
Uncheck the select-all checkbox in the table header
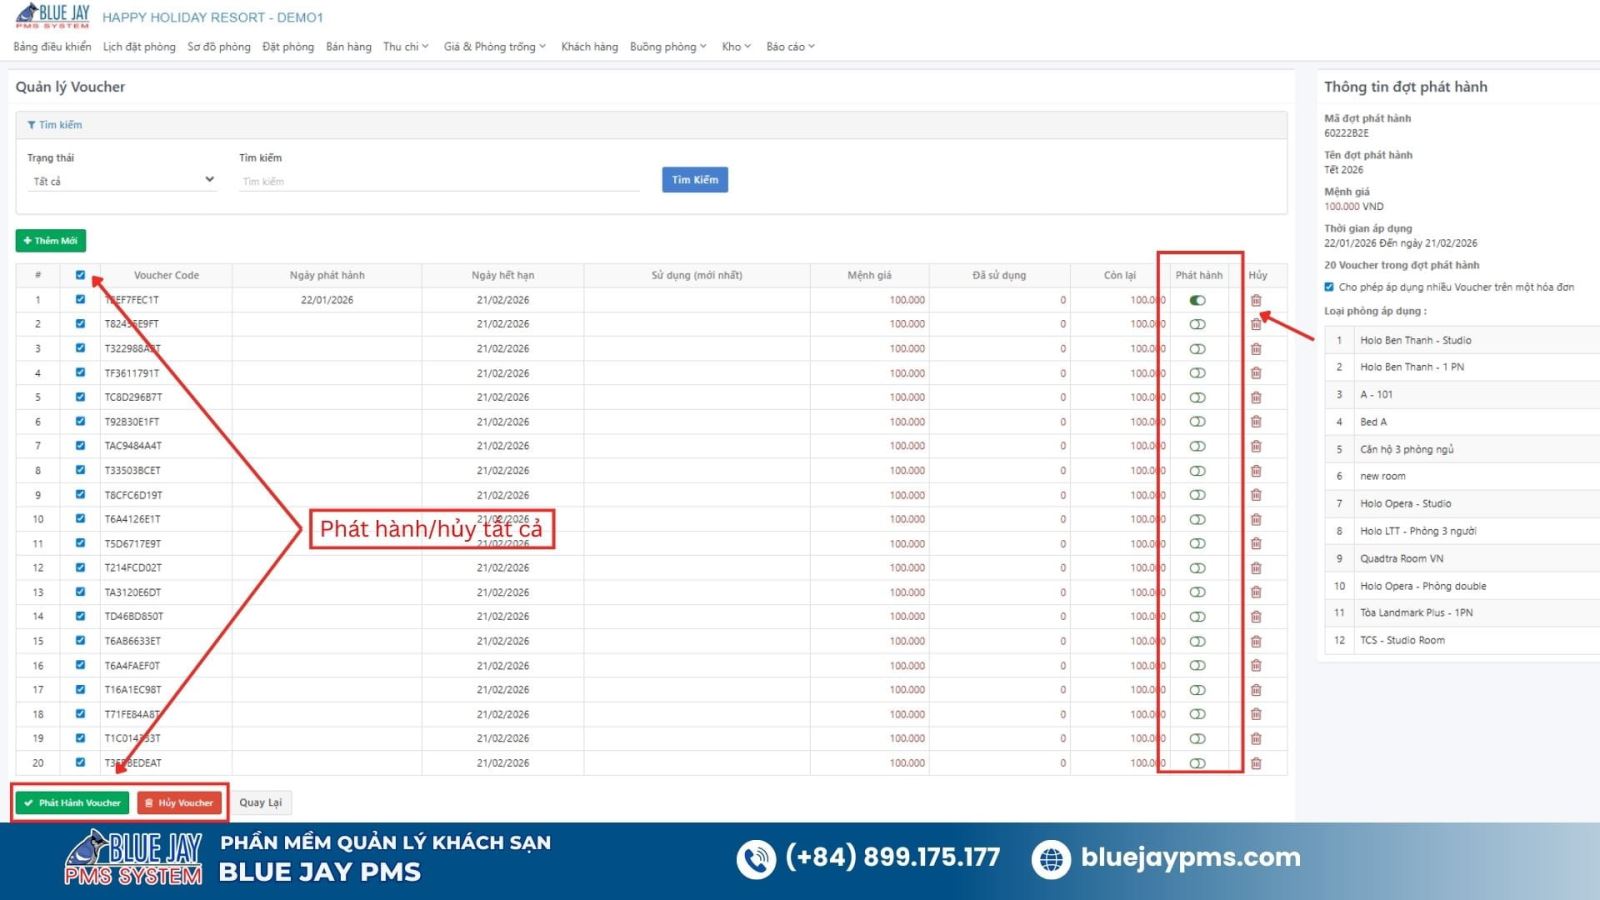coord(80,275)
